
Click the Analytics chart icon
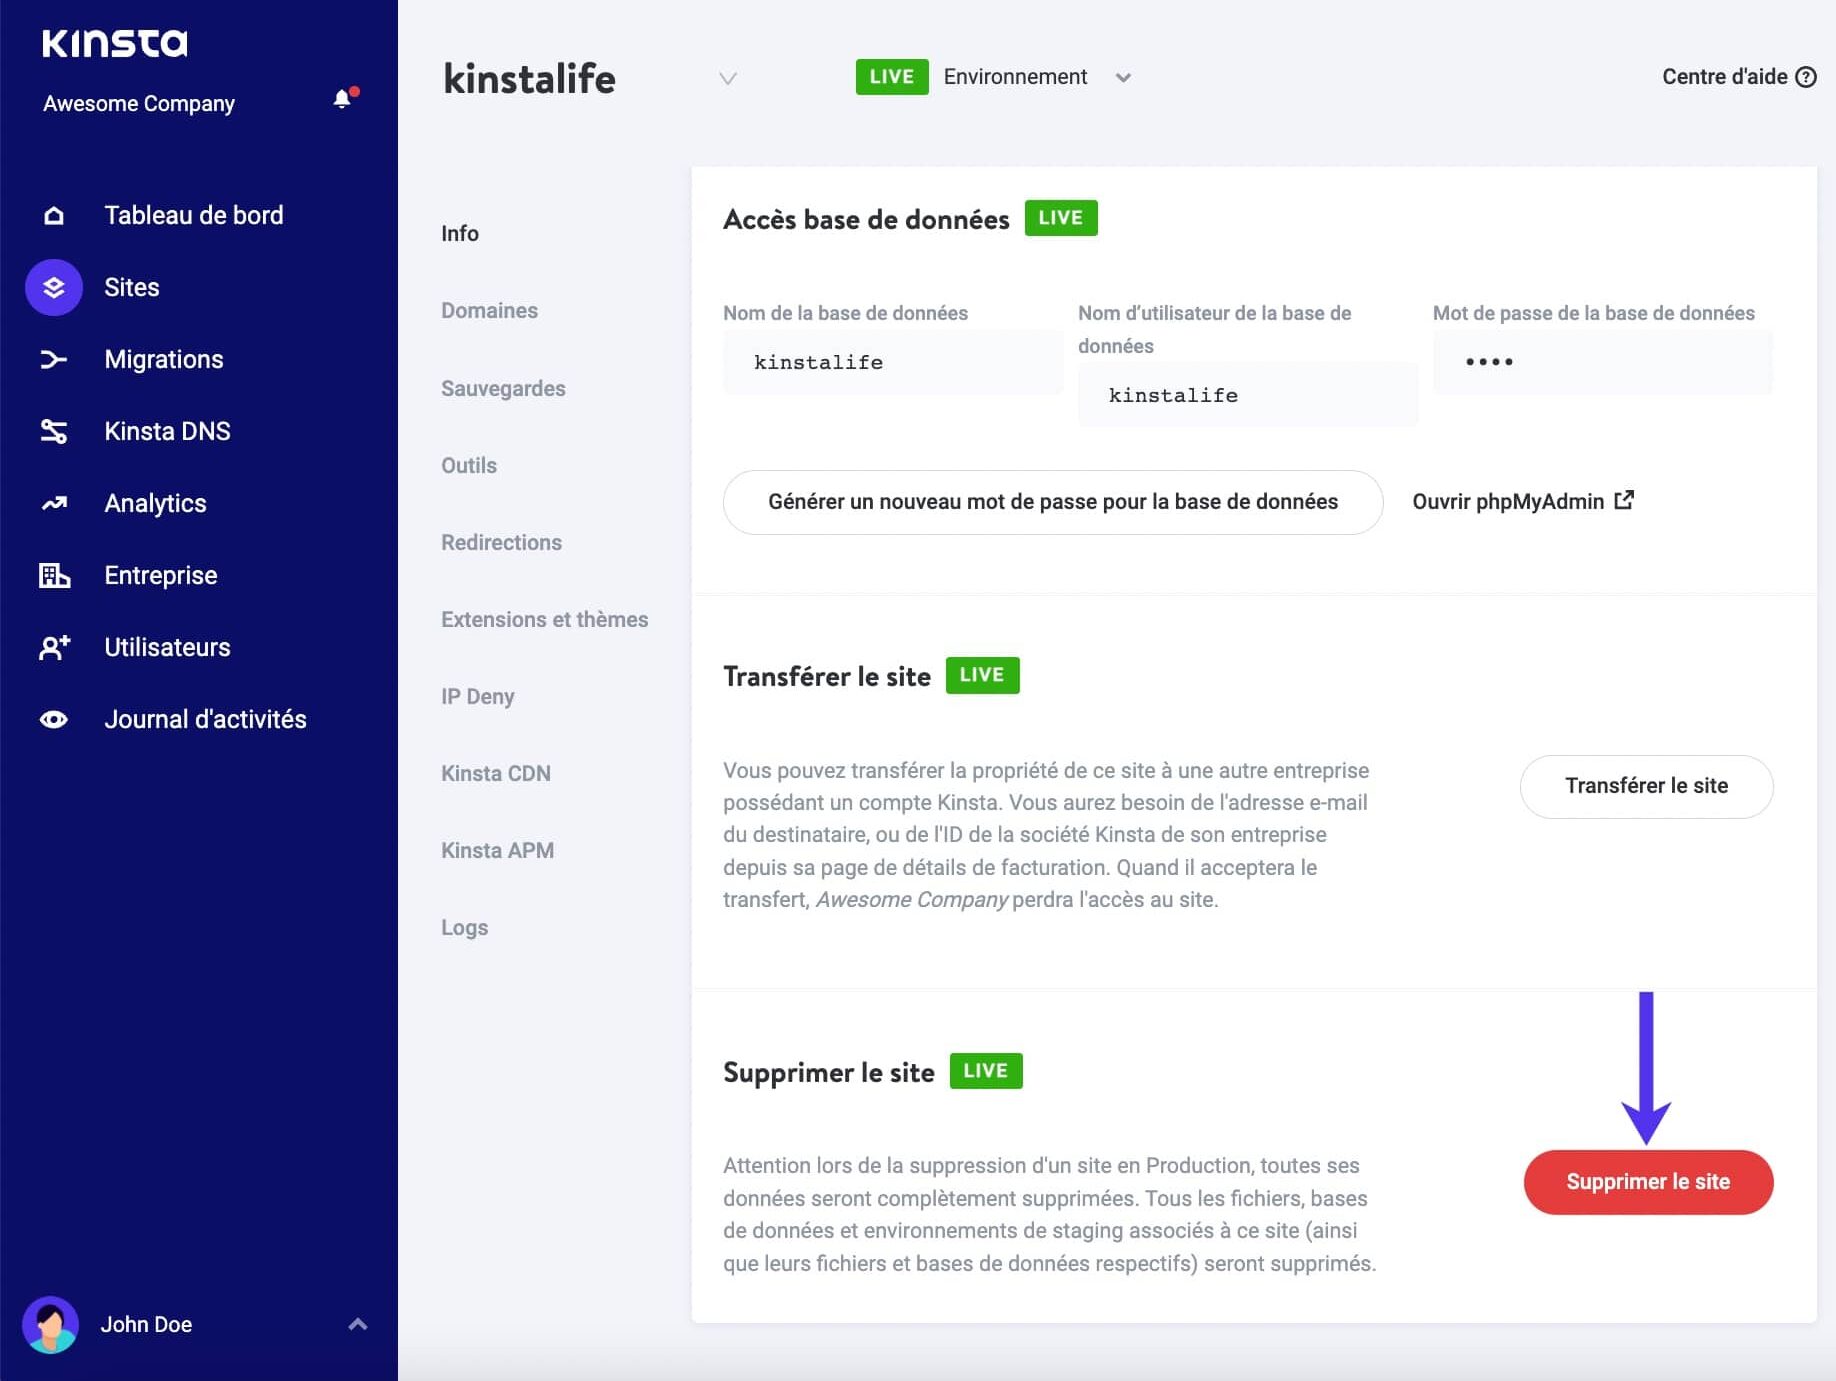(x=53, y=503)
